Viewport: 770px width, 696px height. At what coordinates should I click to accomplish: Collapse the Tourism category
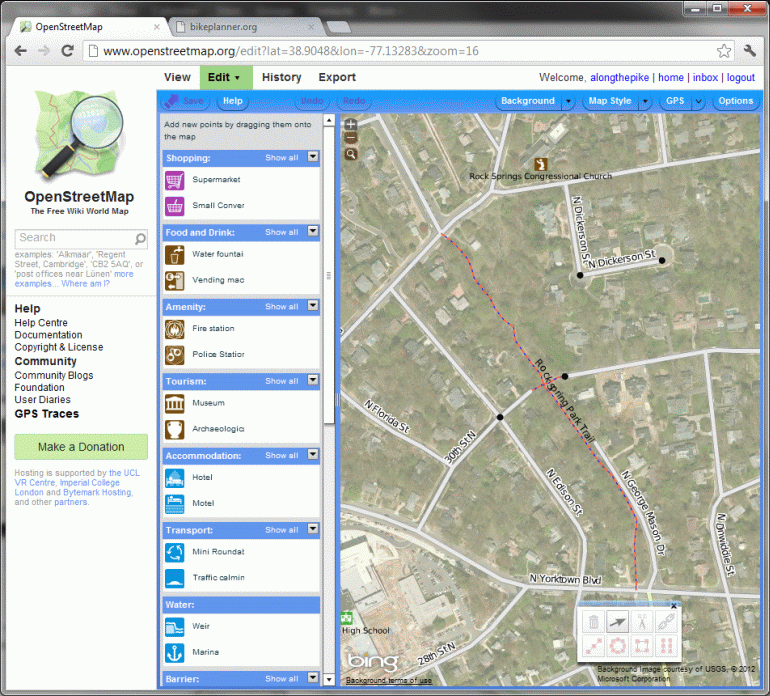pos(312,380)
